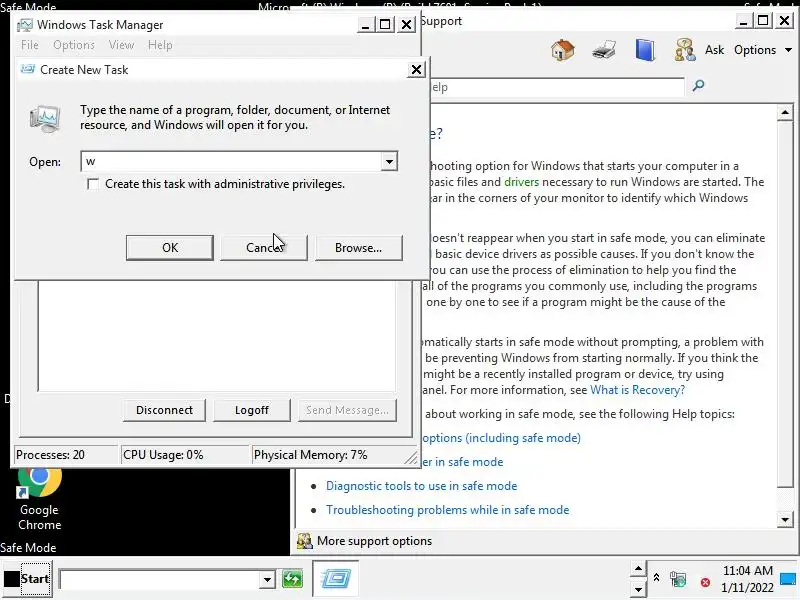This screenshot has width=800, height=600.
Task: Click Help window scrollbar down arrow
Action: click(785, 520)
